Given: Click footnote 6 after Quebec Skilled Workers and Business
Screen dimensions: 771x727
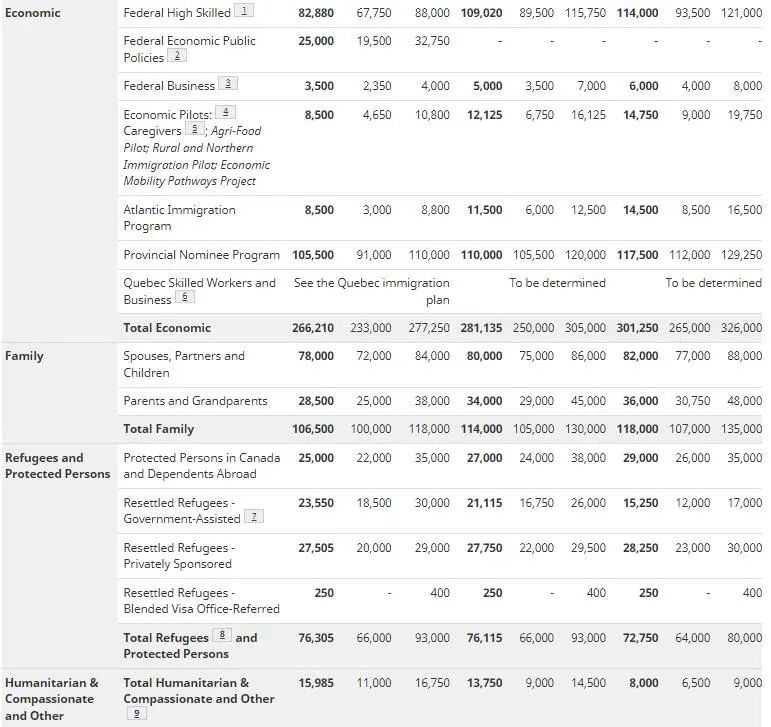Looking at the screenshot, I should click(x=185, y=297).
